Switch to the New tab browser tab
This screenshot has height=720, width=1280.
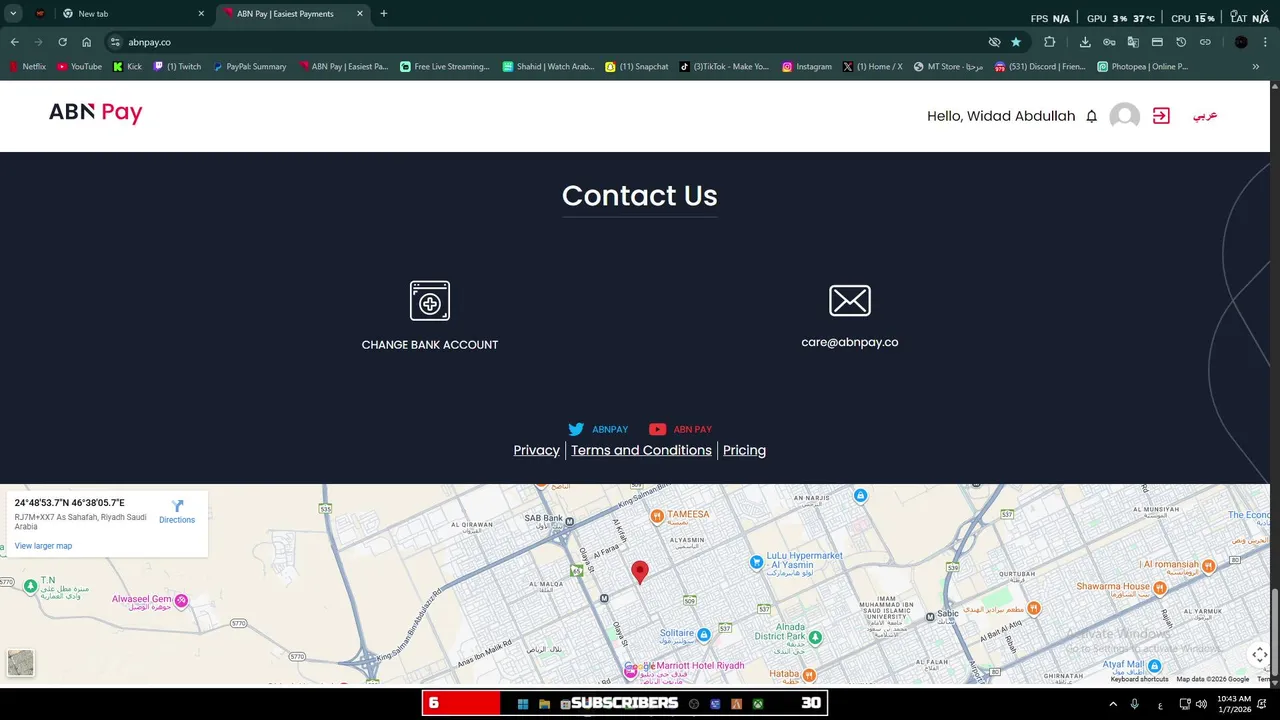point(132,14)
